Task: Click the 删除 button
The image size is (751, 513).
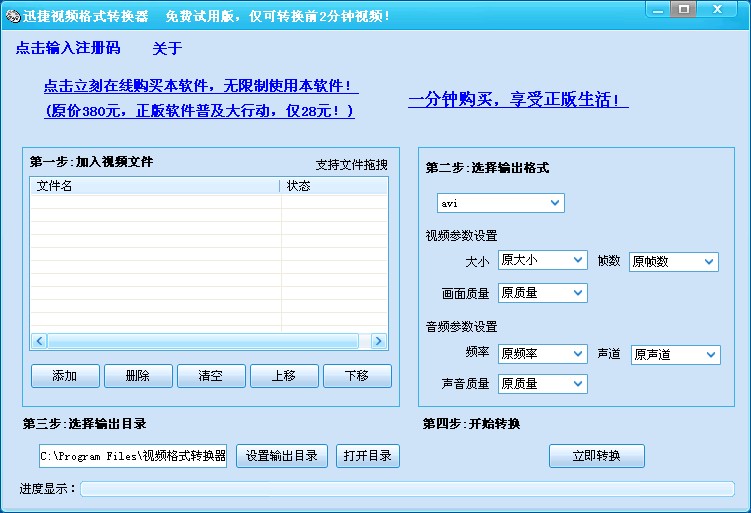Action: click(138, 376)
